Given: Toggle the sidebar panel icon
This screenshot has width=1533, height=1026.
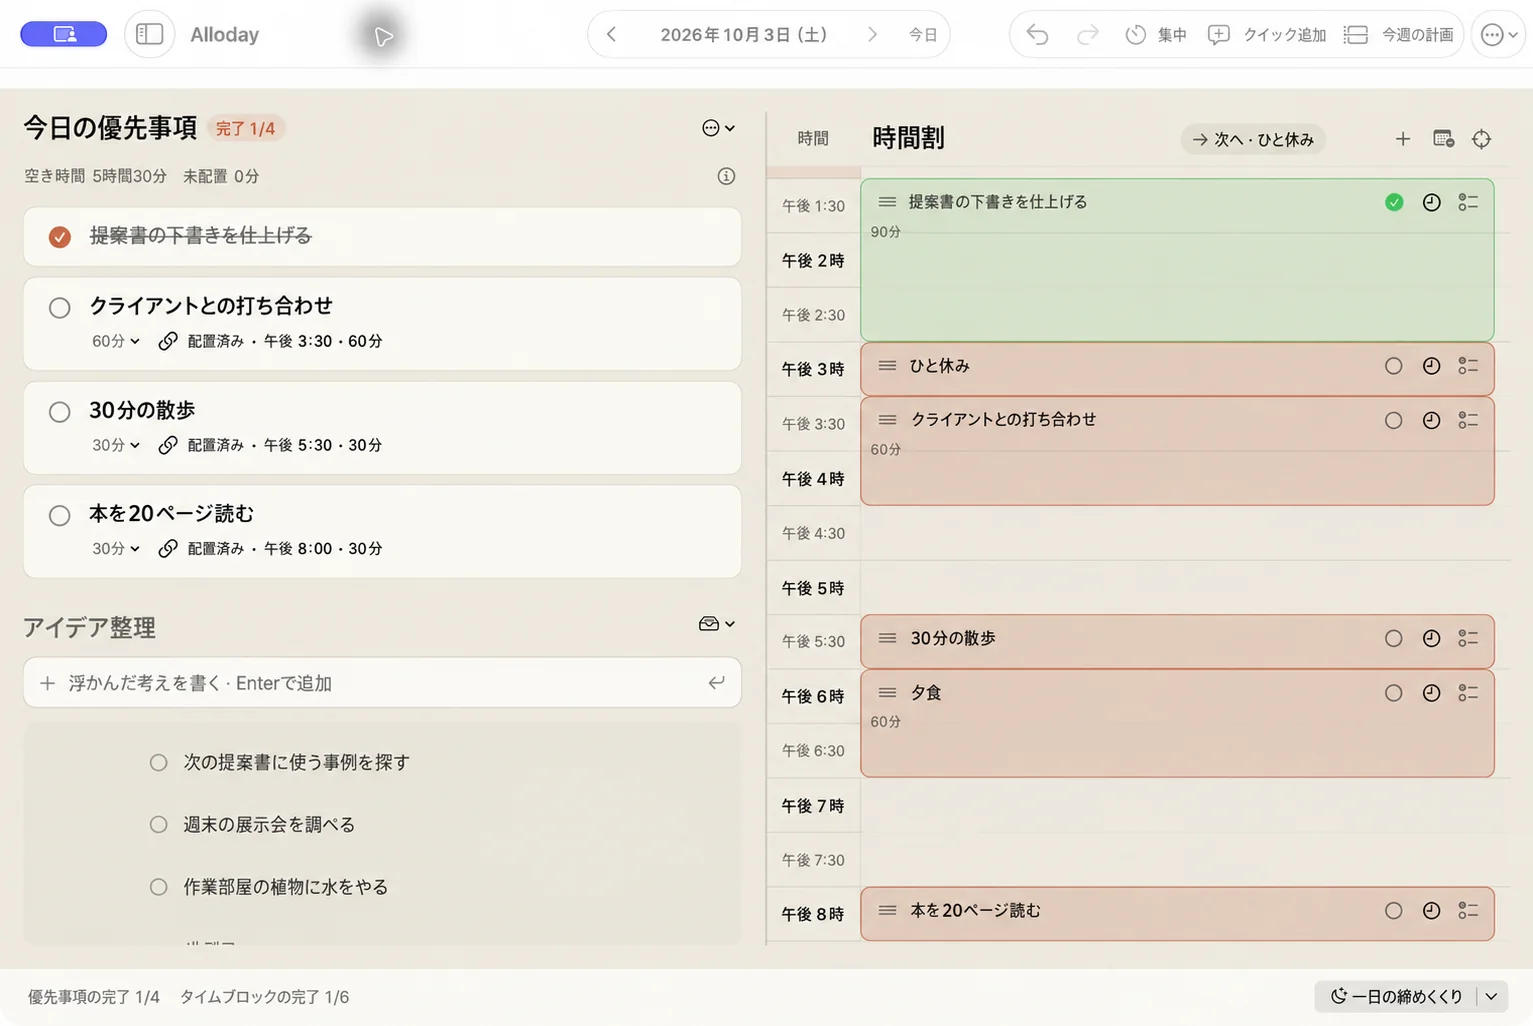Looking at the screenshot, I should (150, 34).
